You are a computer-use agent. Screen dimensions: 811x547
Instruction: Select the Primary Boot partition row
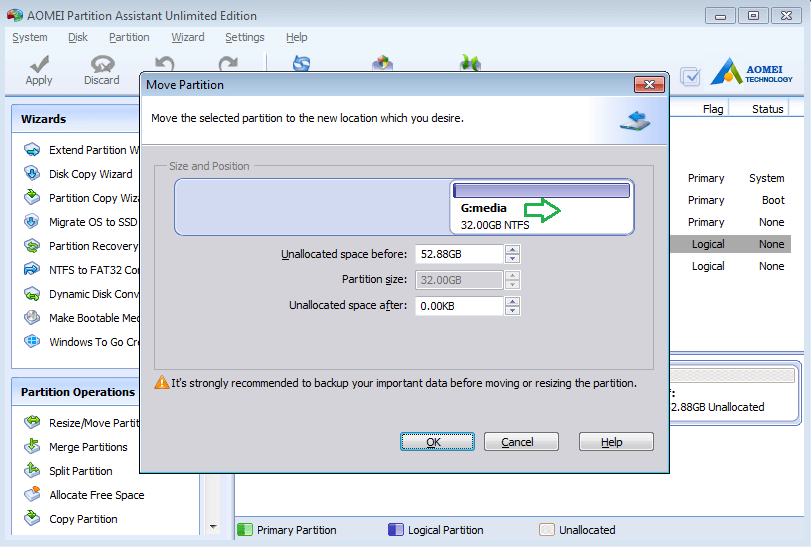[x=731, y=200]
